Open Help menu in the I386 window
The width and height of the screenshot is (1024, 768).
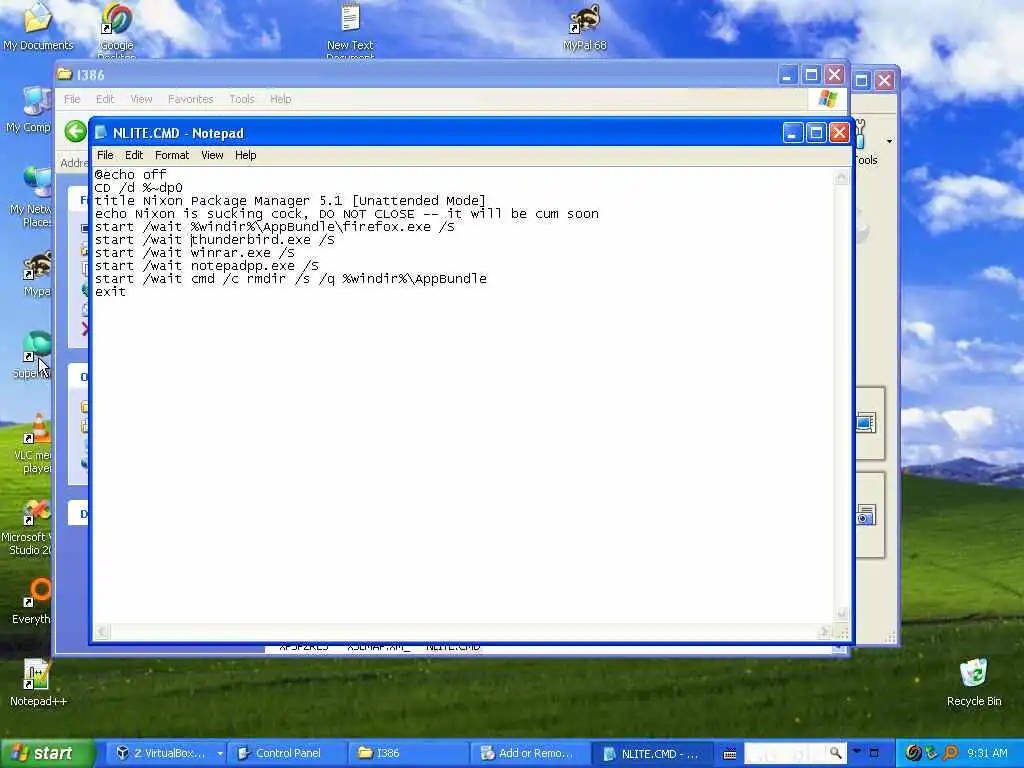coord(281,99)
